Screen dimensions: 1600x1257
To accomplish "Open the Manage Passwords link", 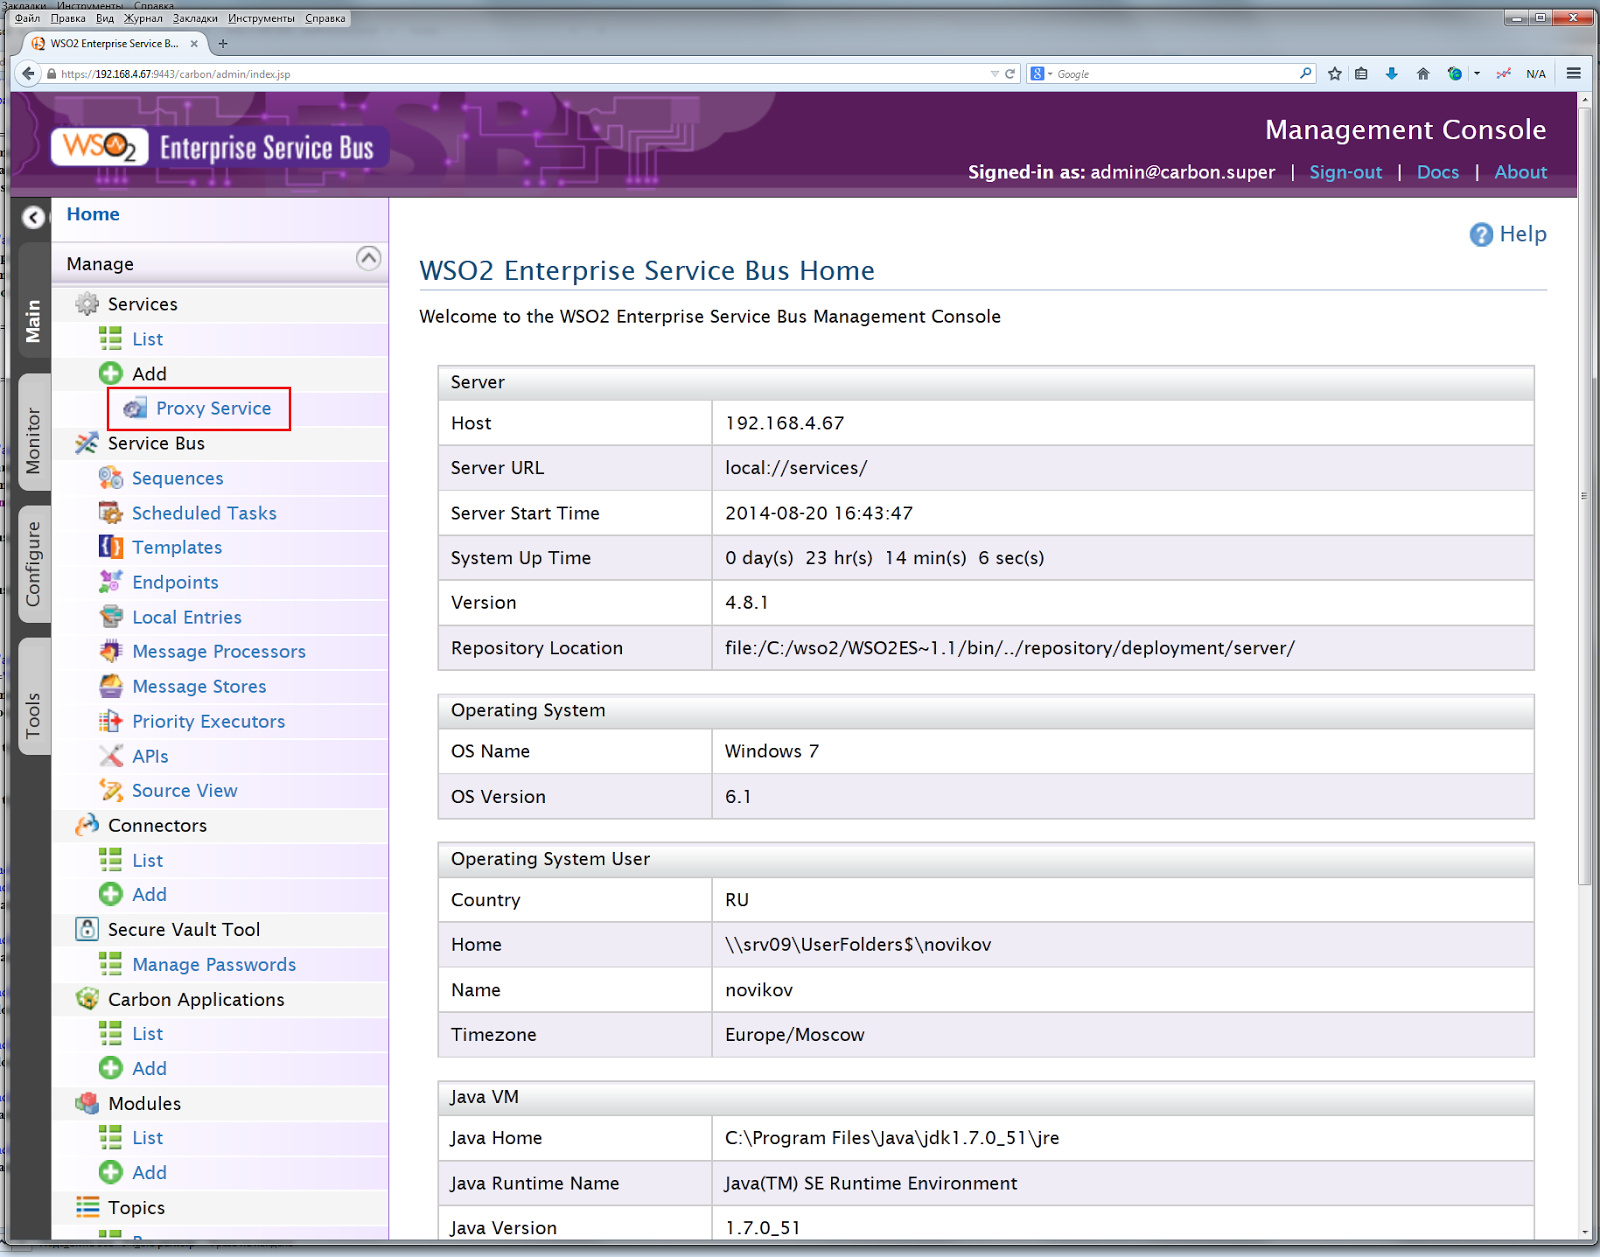I will coord(214,964).
